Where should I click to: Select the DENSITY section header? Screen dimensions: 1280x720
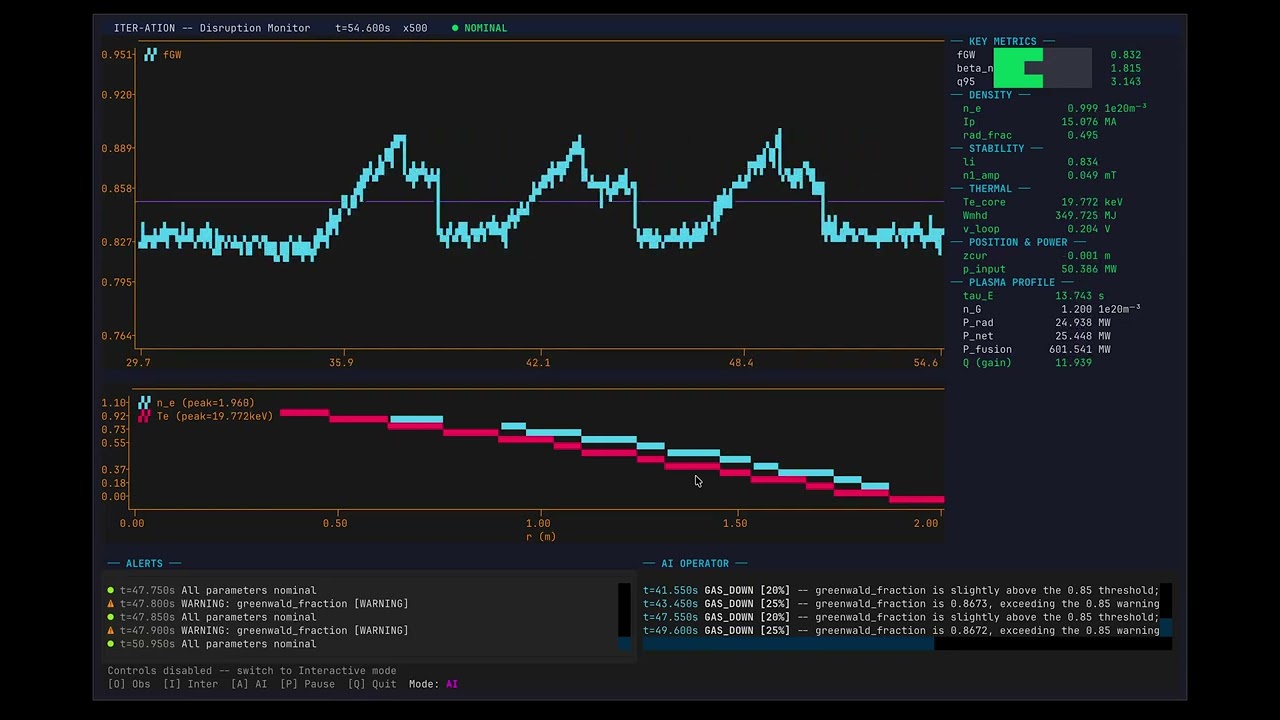pyautogui.click(x=990, y=95)
